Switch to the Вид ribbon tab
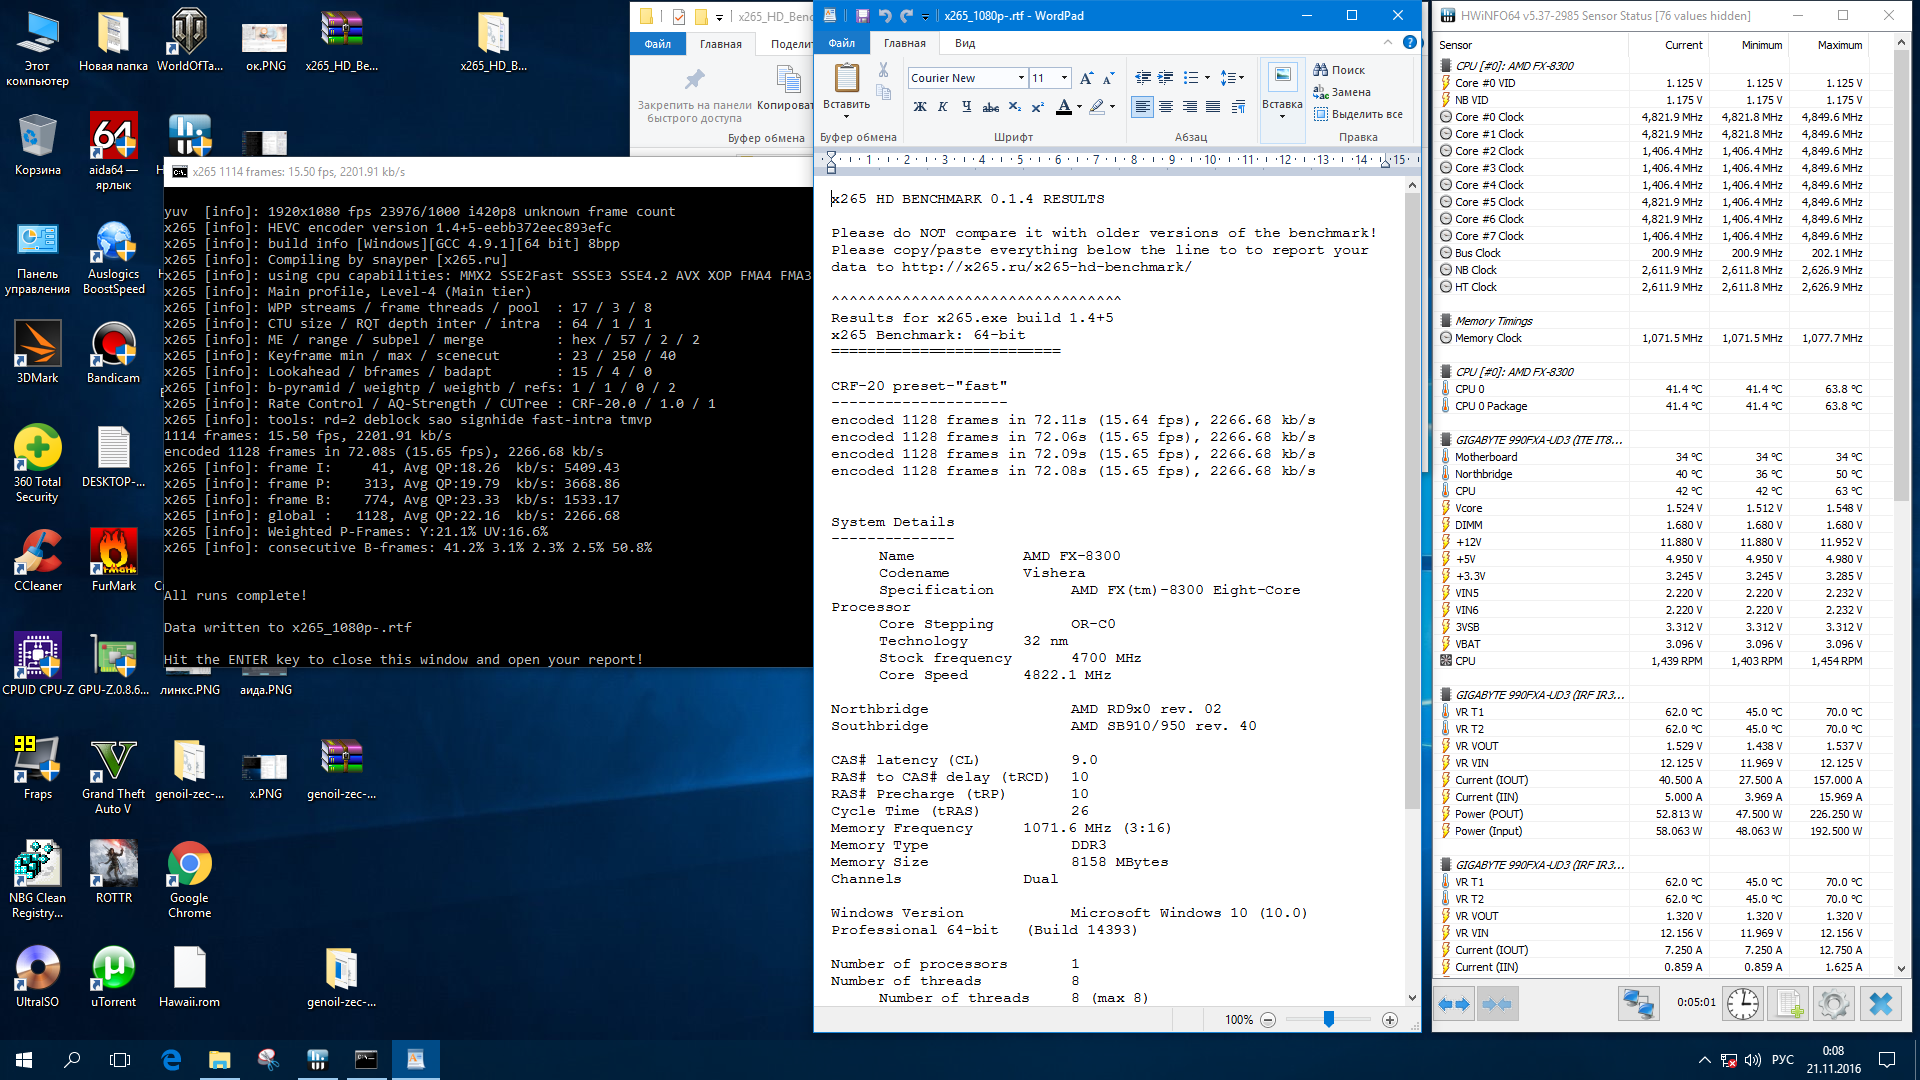 964,43
